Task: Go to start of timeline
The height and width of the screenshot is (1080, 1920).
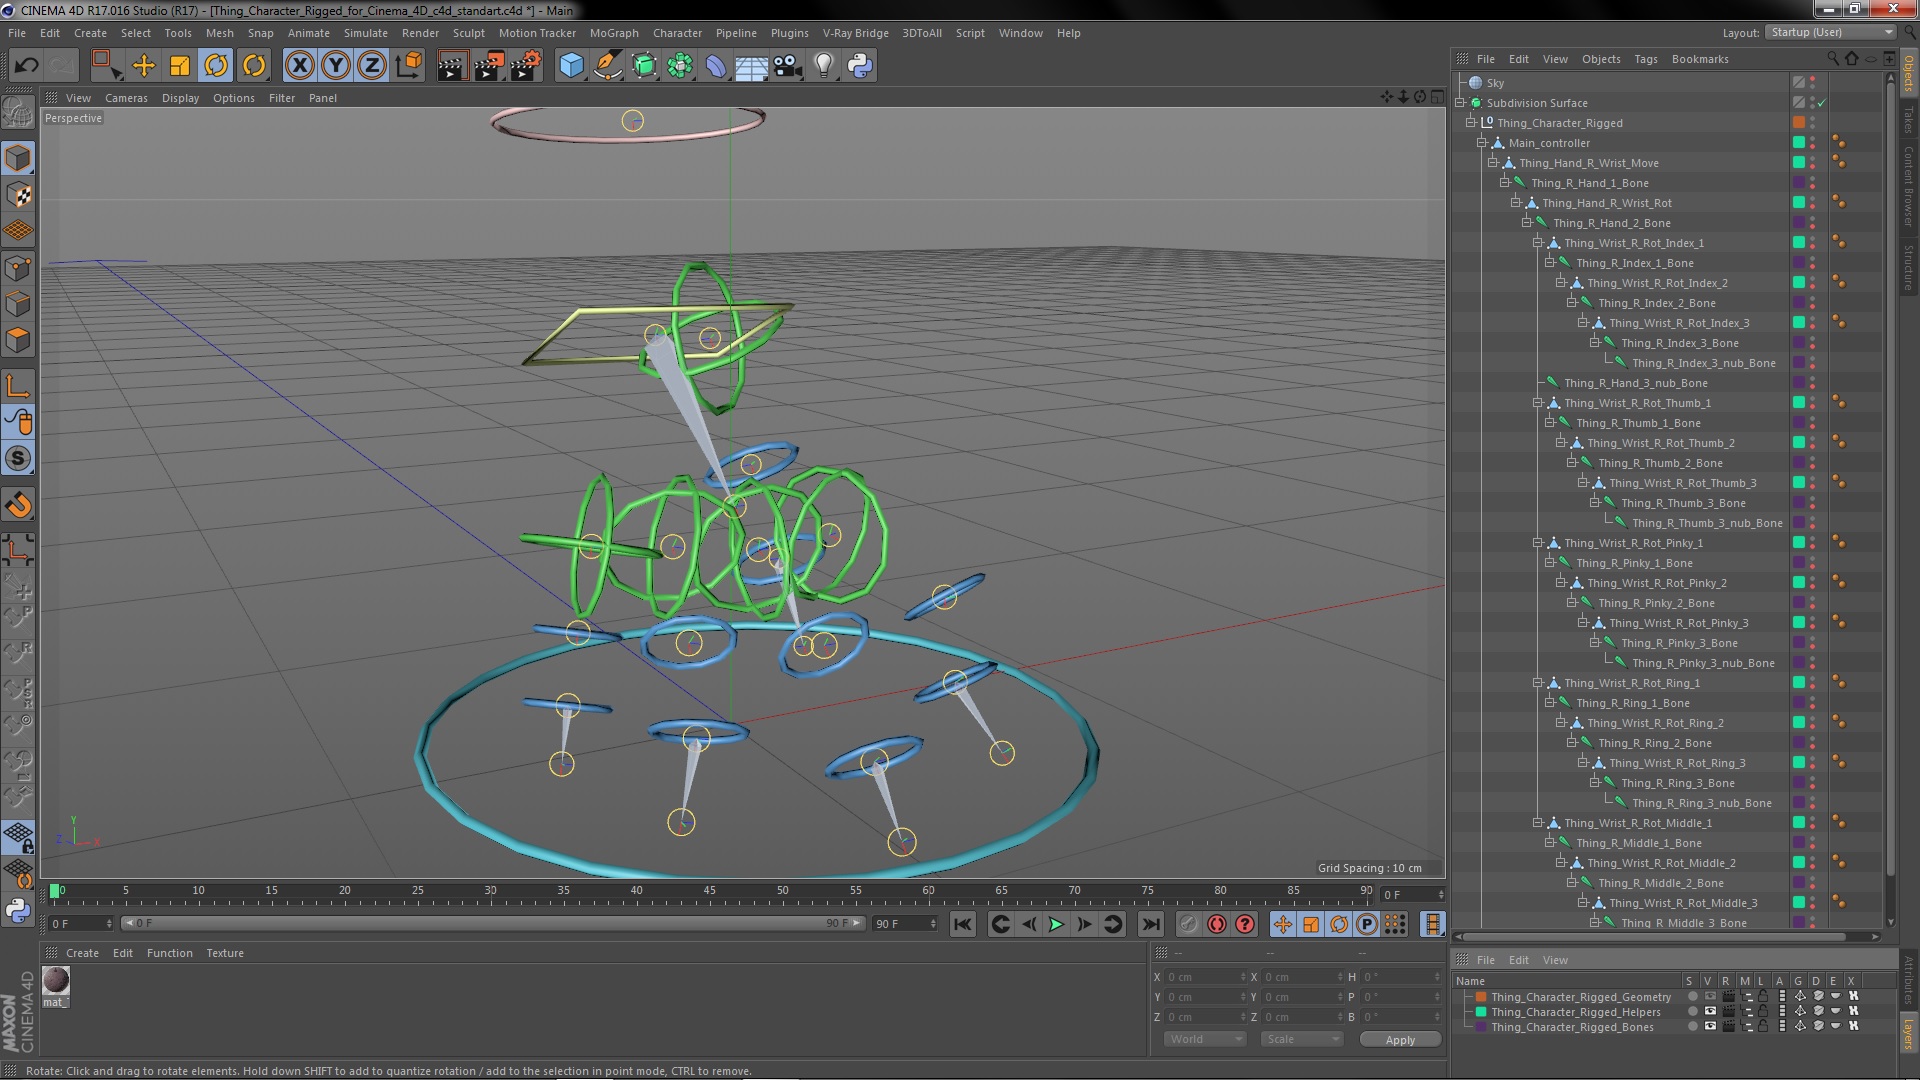Action: coord(962,925)
